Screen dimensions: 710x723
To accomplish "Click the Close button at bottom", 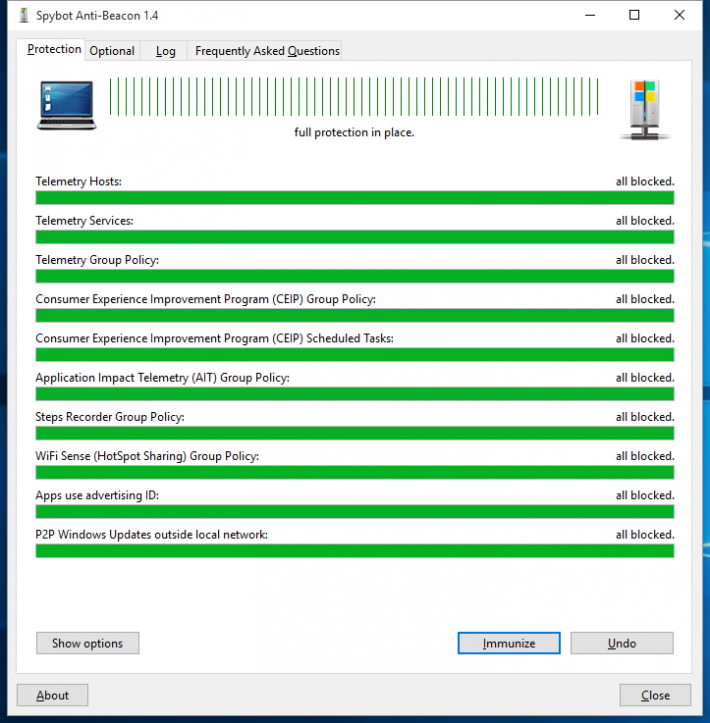I will (655, 695).
